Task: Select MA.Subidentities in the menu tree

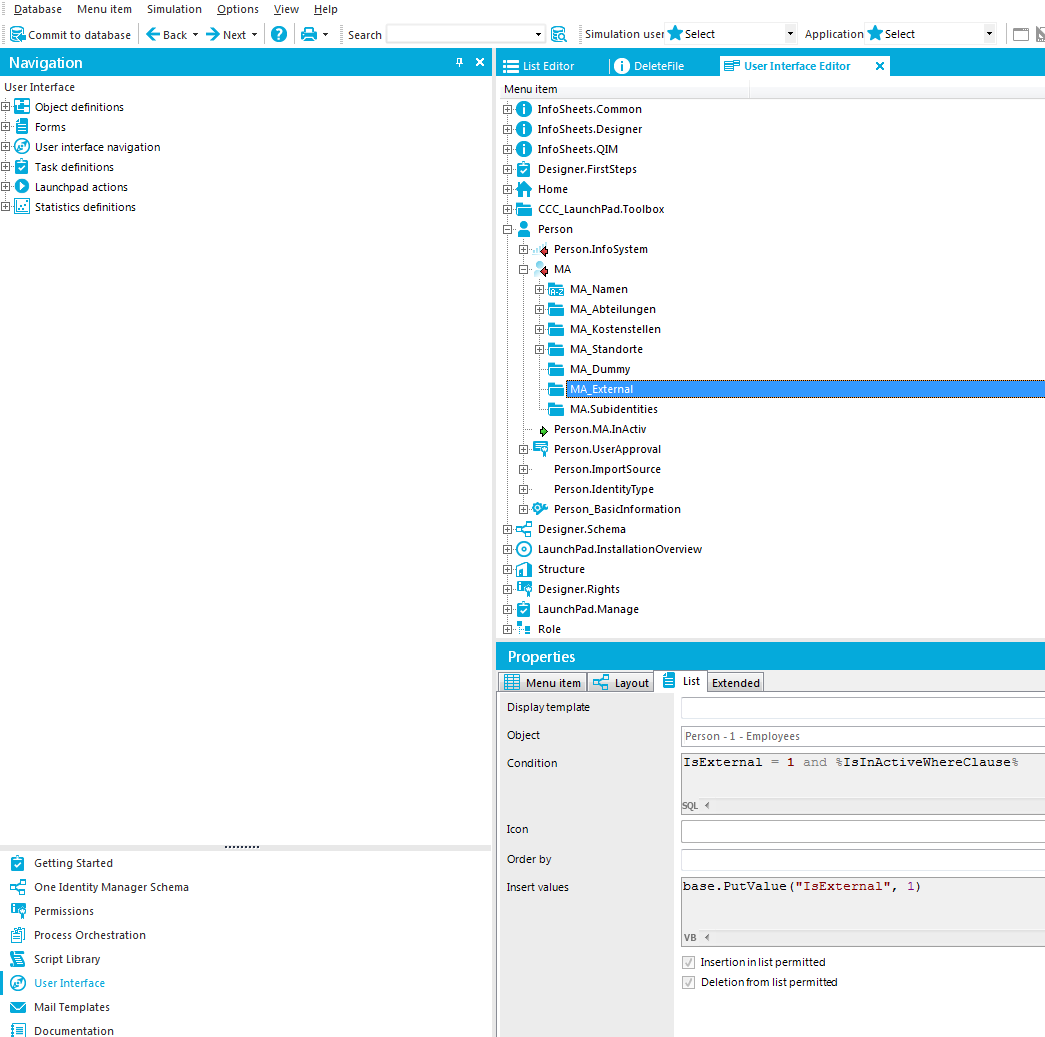Action: (614, 409)
